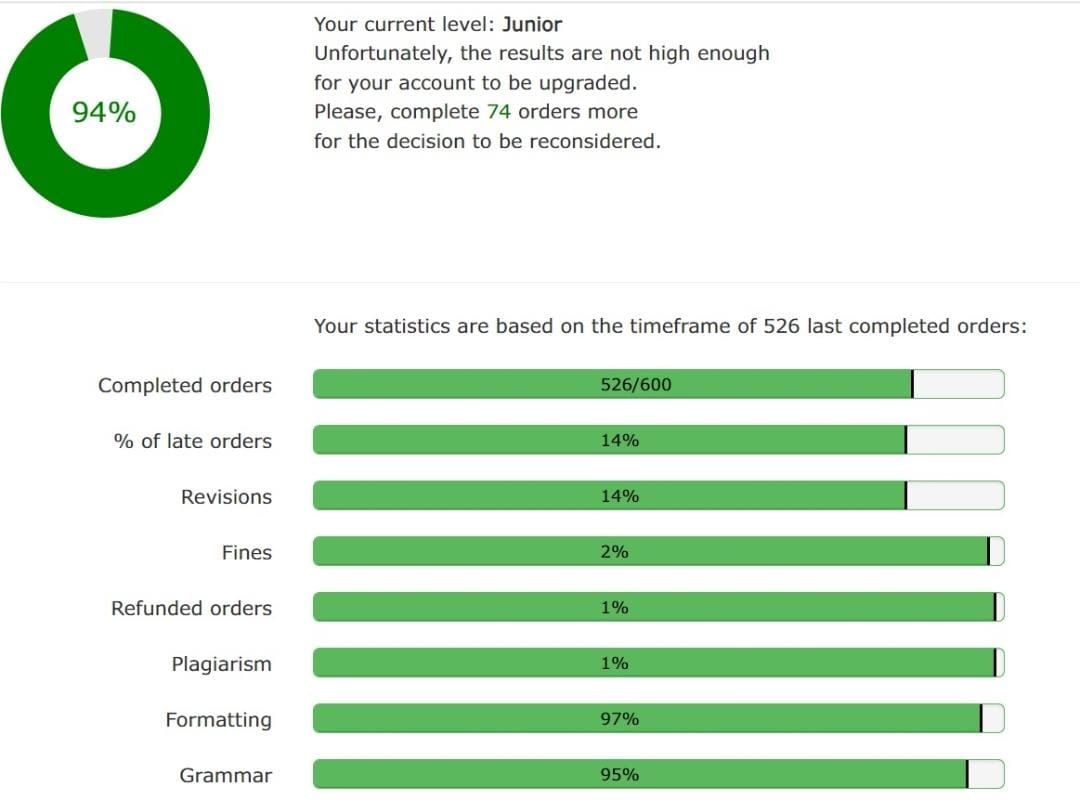The image size is (1080, 803).
Task: Click the statistics timeframe heading text
Action: (x=670, y=326)
